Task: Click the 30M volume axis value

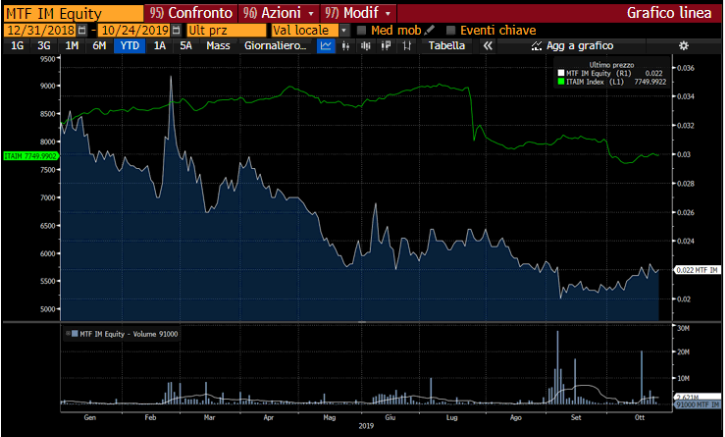Action: tap(683, 328)
